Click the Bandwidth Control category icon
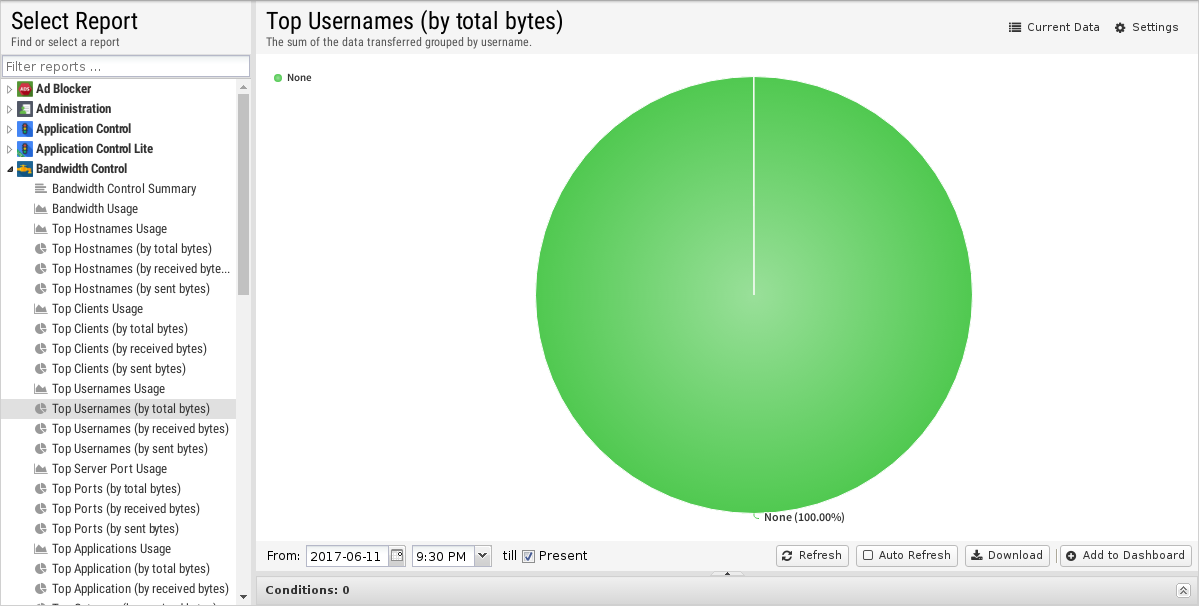The image size is (1199, 606). pyautogui.click(x=25, y=169)
